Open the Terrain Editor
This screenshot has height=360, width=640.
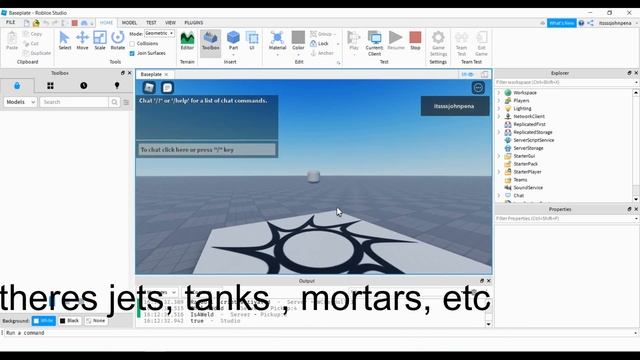tap(187, 40)
